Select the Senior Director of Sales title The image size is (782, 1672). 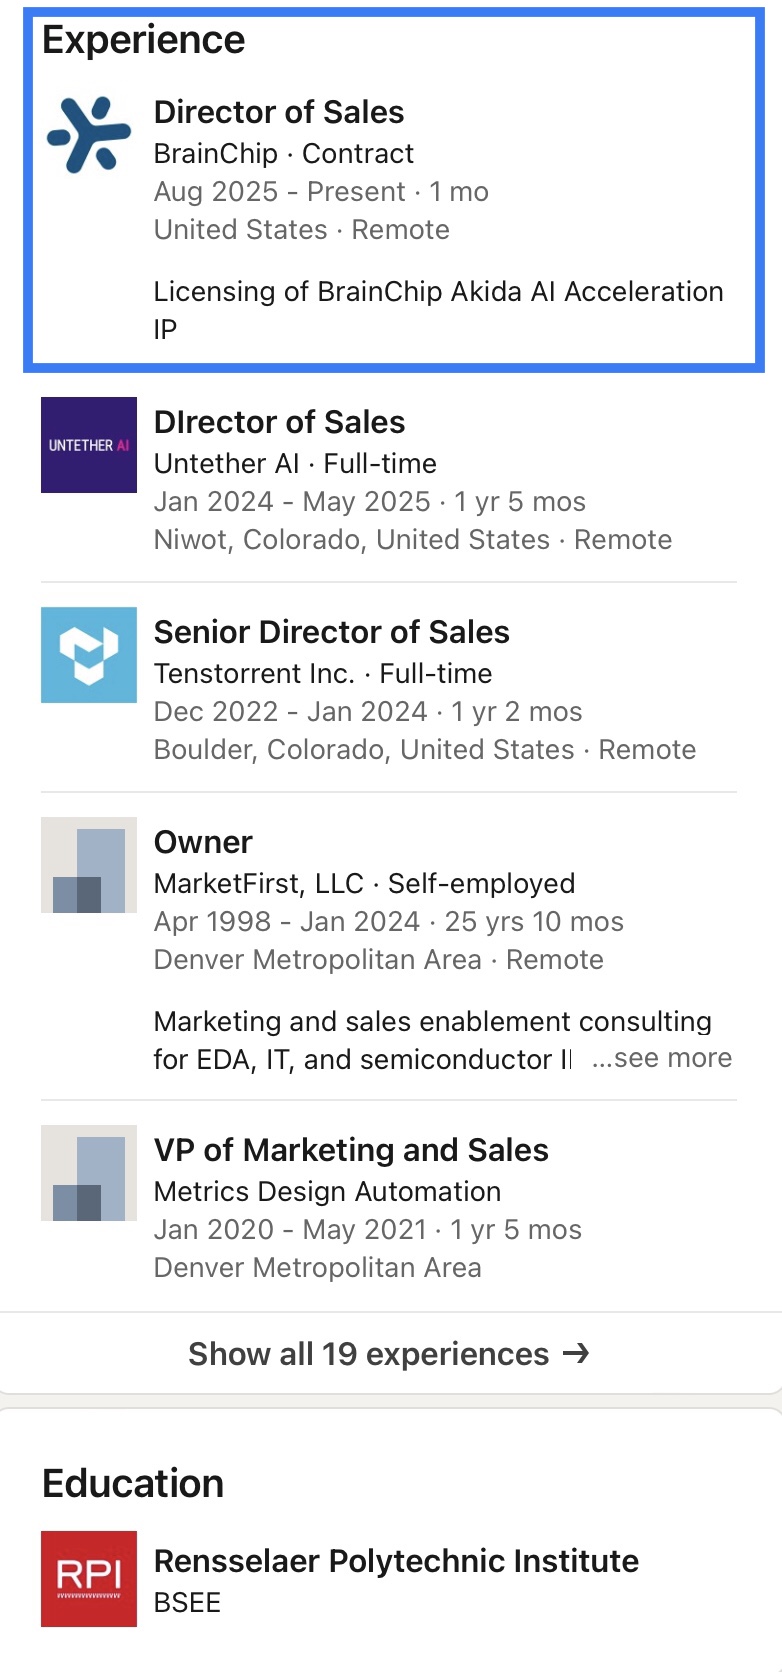(331, 632)
